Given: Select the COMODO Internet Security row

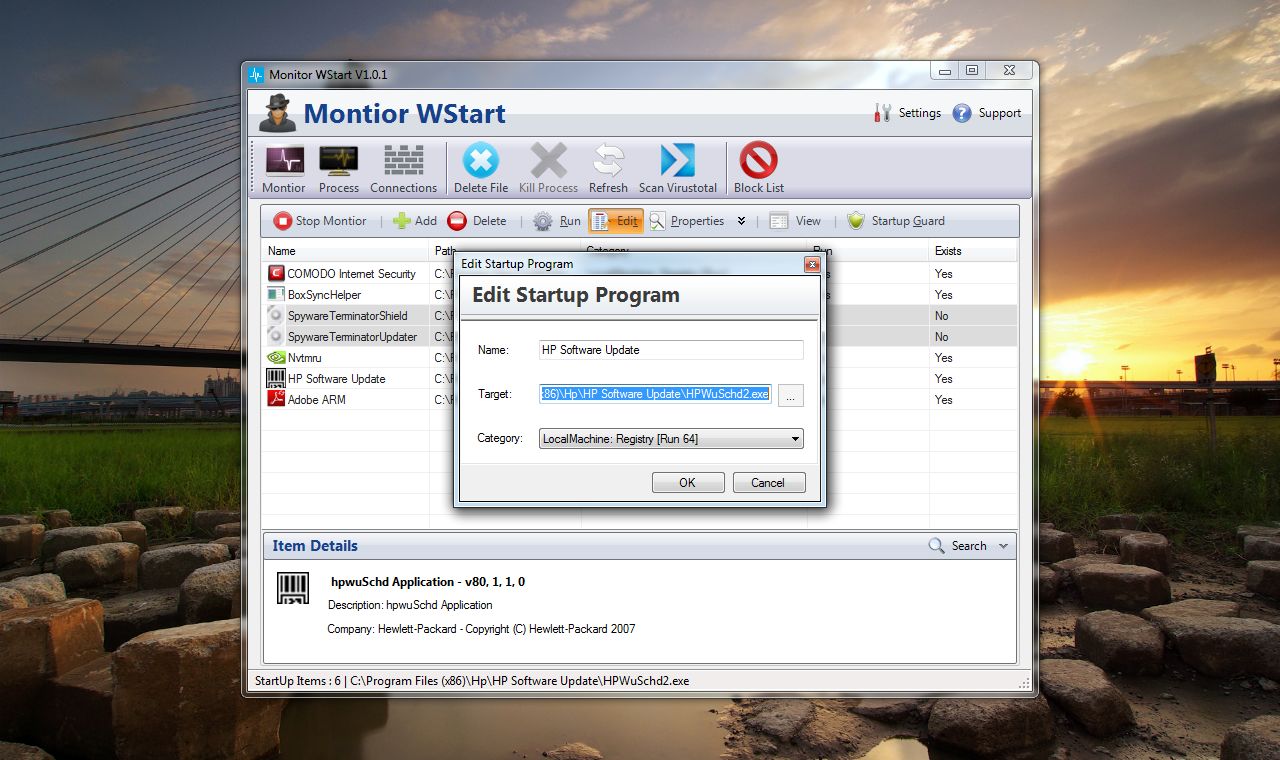Looking at the screenshot, I should (639, 273).
